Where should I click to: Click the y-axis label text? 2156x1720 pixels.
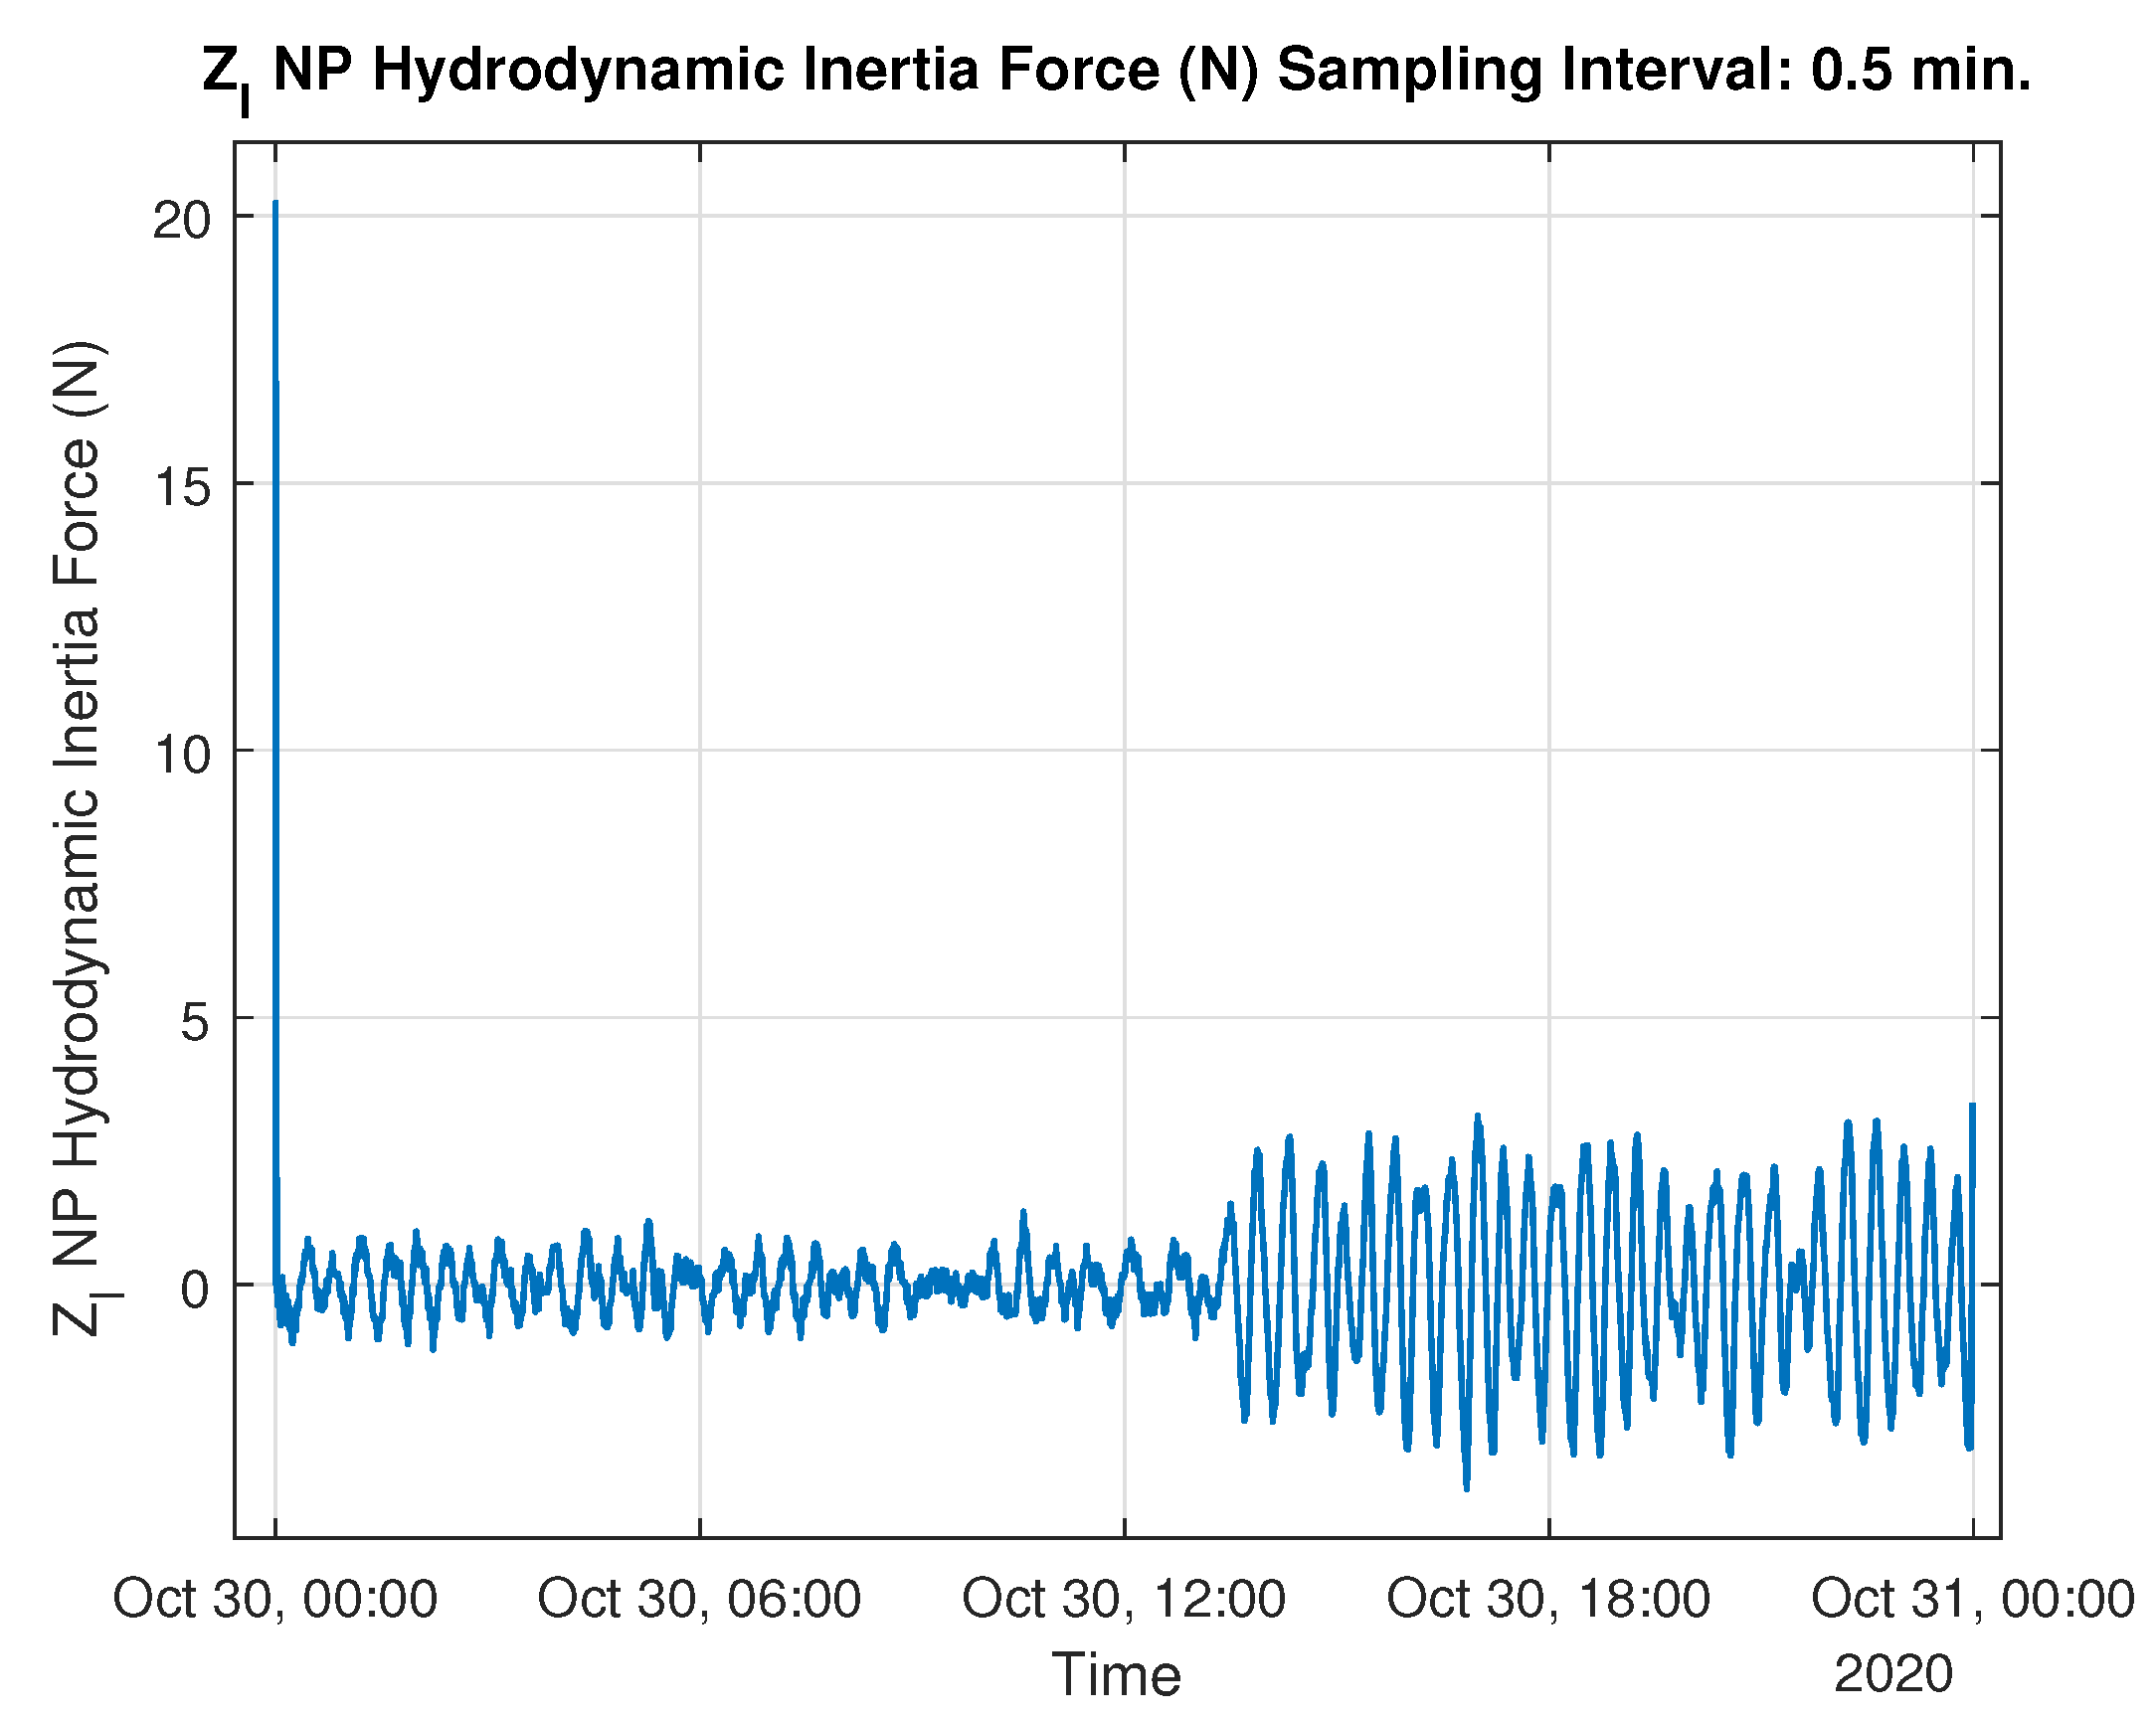pos(78,840)
